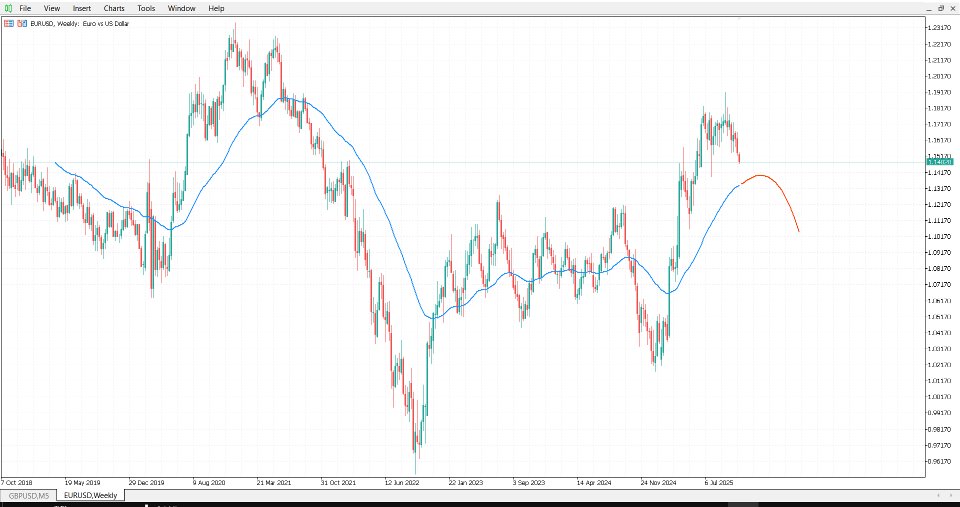Click the MetaTrader candlestick app icon

[8, 8]
